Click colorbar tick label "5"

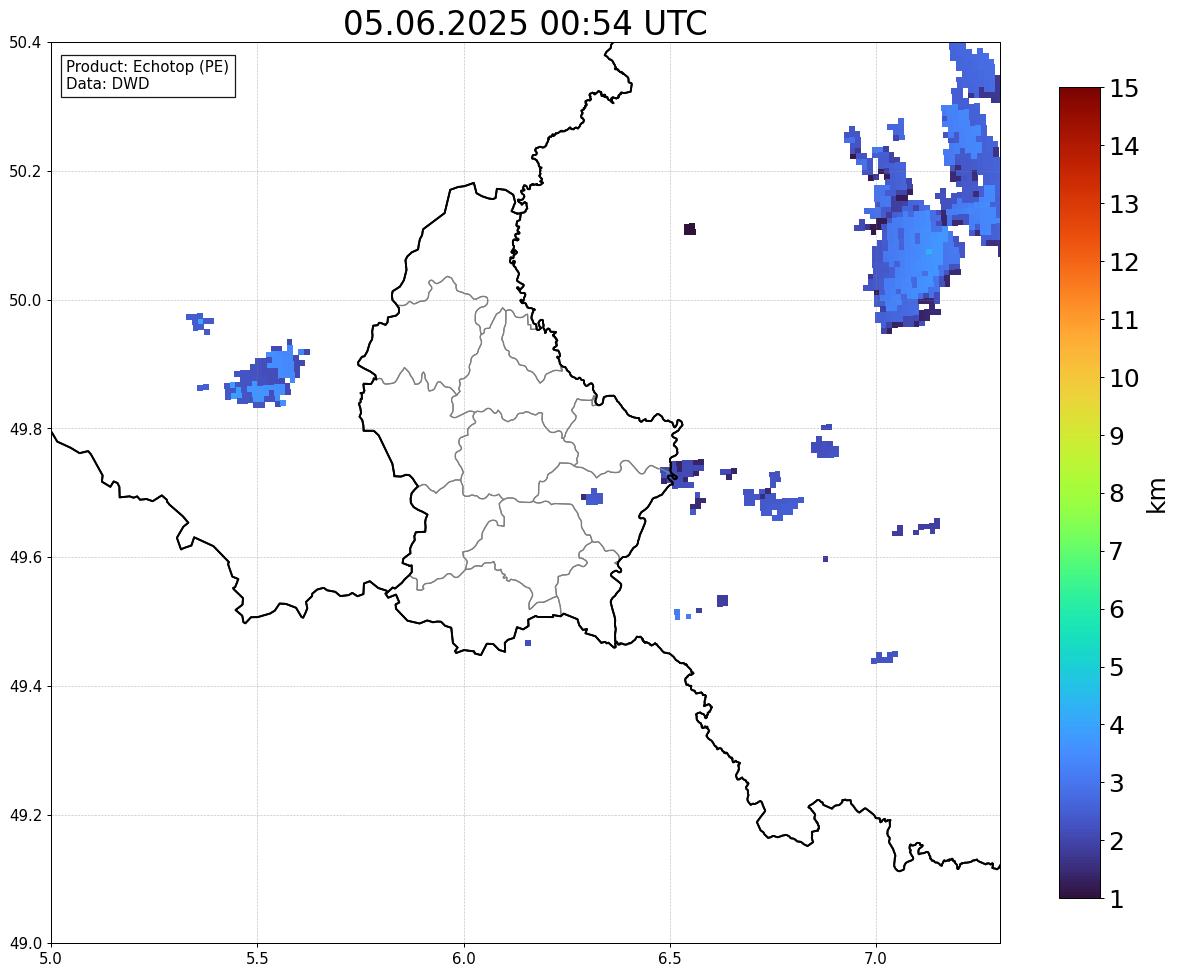pos(1116,667)
